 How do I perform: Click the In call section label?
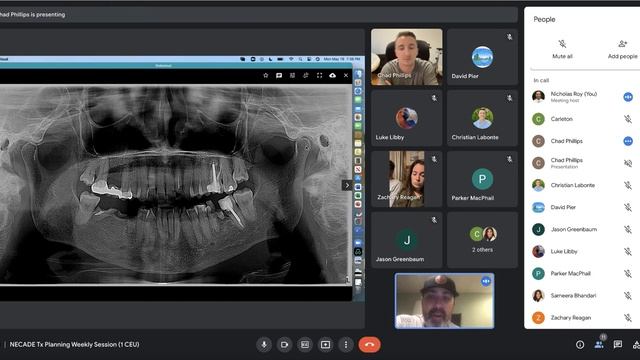pos(541,80)
